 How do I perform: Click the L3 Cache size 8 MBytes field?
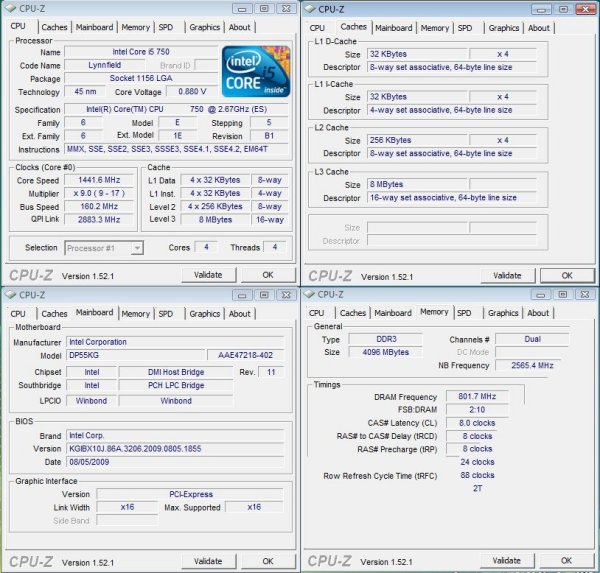pos(417,184)
